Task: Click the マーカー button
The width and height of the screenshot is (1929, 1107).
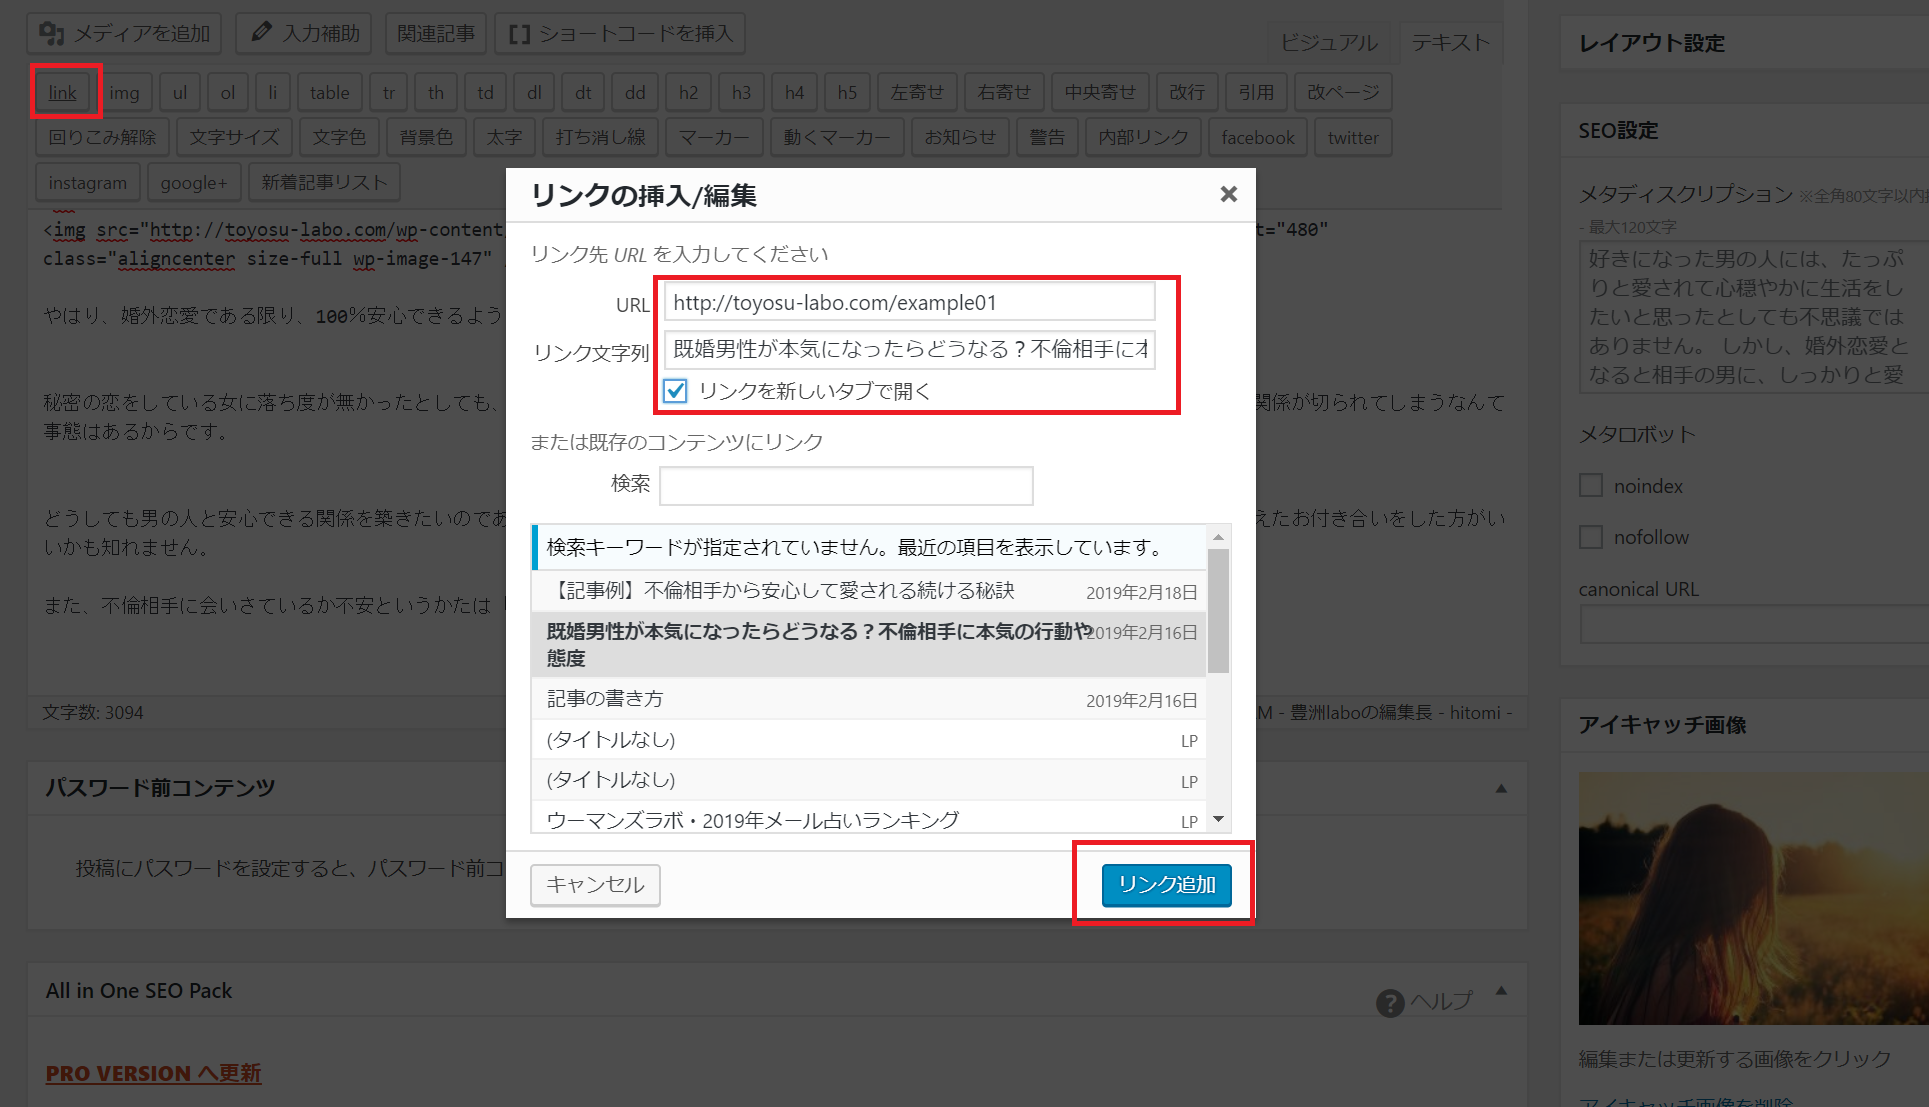Action: [x=714, y=137]
